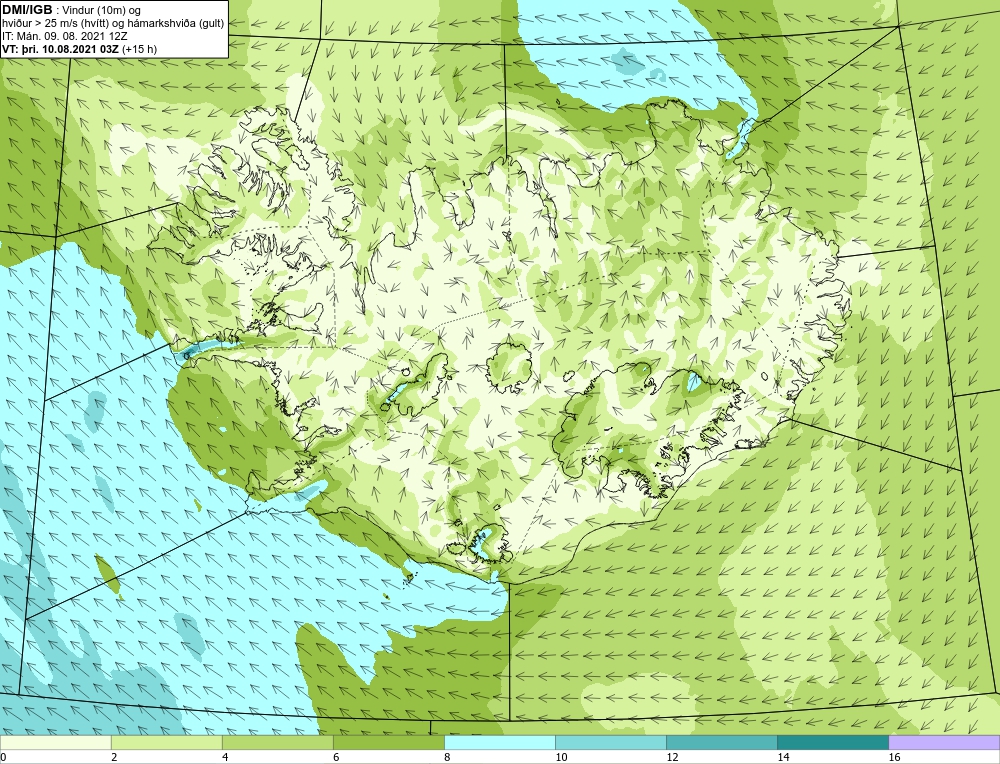This screenshot has height=764, width=1000.
Task: Click the 8–10 m/s light cyan legend swatch
Action: pos(499,742)
